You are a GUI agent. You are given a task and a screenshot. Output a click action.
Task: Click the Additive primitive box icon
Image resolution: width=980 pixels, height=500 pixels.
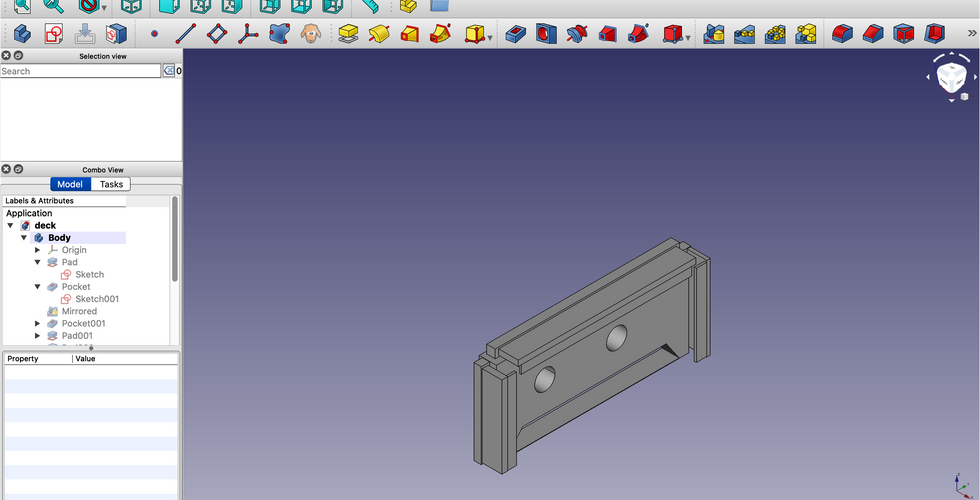point(474,33)
